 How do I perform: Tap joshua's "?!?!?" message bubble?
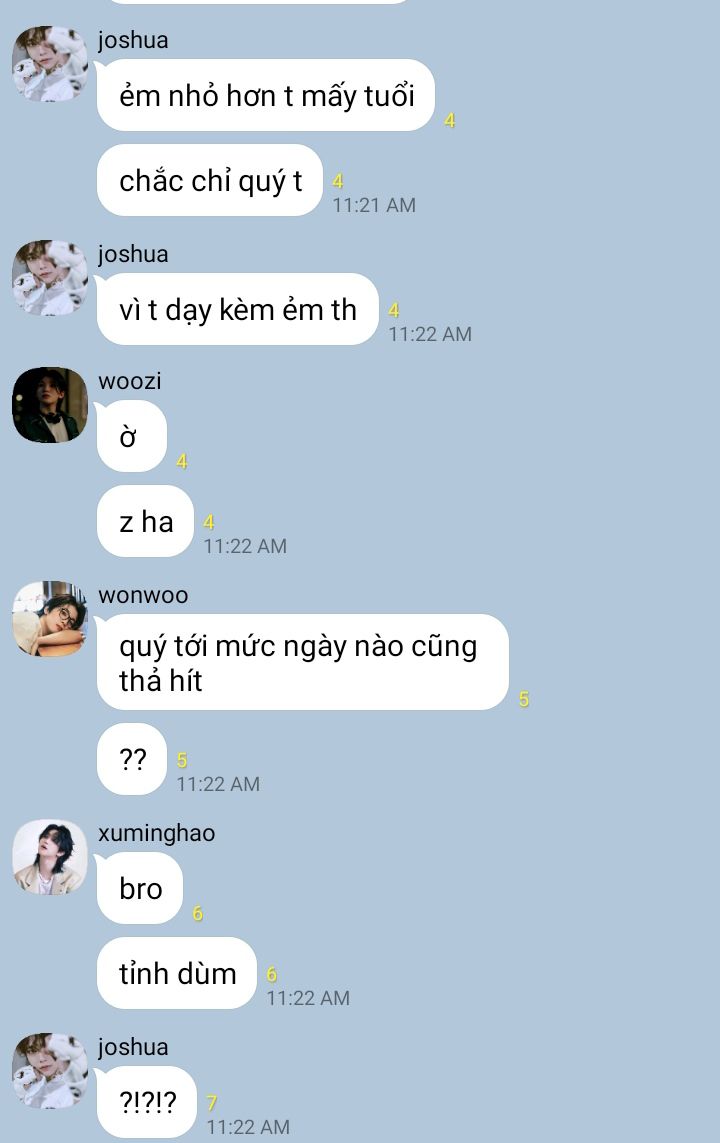click(x=147, y=1101)
